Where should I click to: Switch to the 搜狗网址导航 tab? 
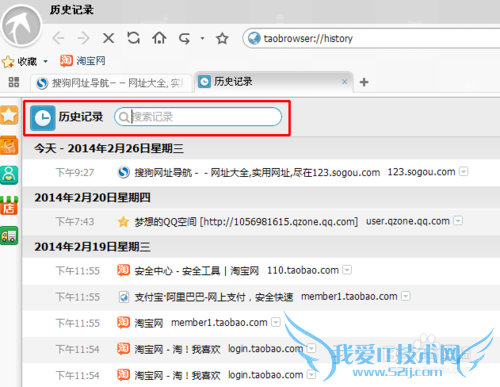pos(112,83)
